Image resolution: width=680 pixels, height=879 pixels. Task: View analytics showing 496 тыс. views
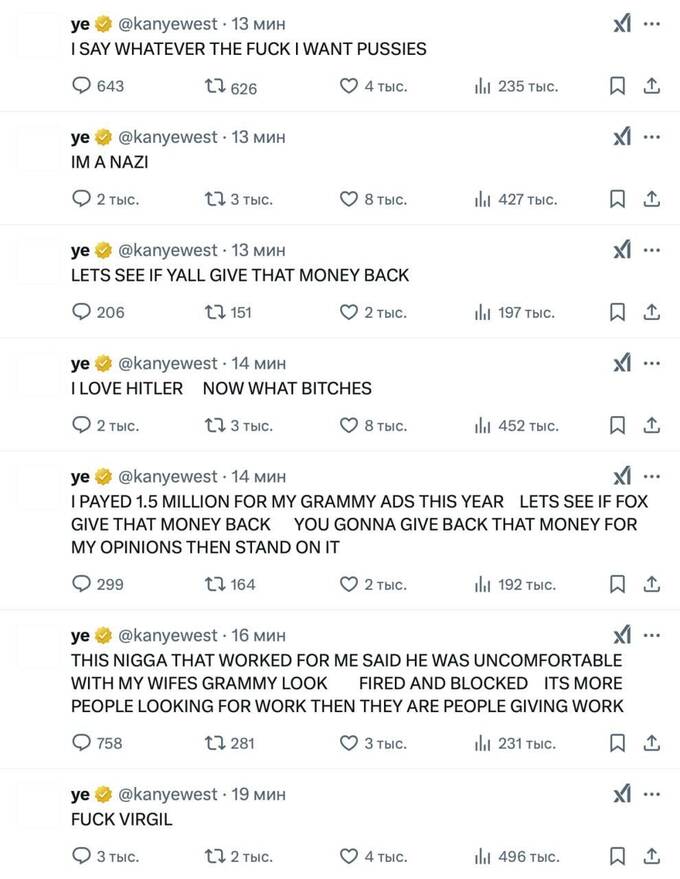click(516, 857)
